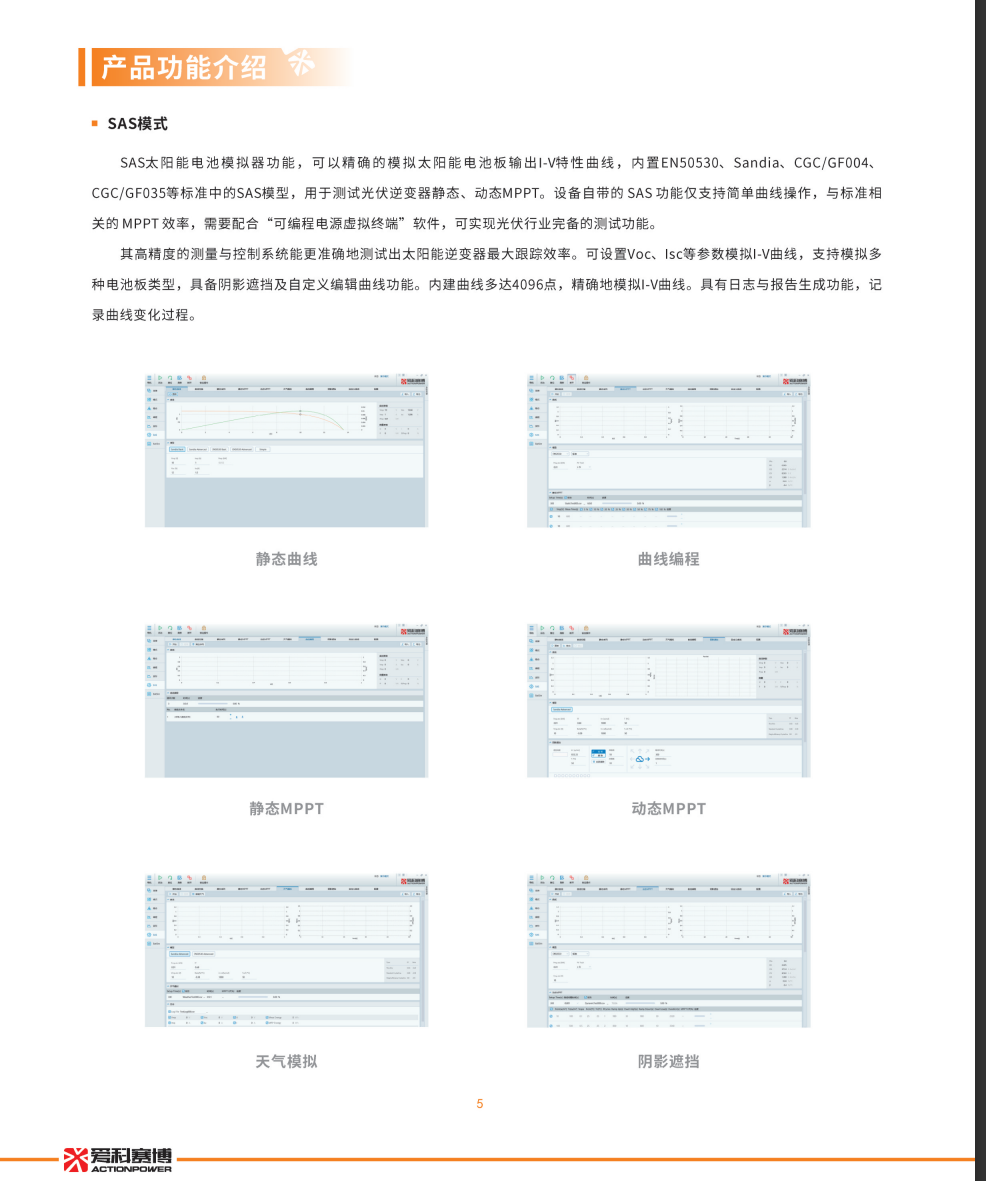Select active weather tab in 天气模拟 screenshot
This screenshot has width=986, height=1181.
[287, 887]
